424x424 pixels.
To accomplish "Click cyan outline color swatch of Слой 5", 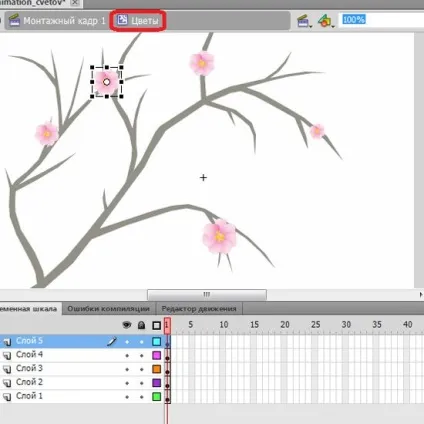I will coord(157,341).
